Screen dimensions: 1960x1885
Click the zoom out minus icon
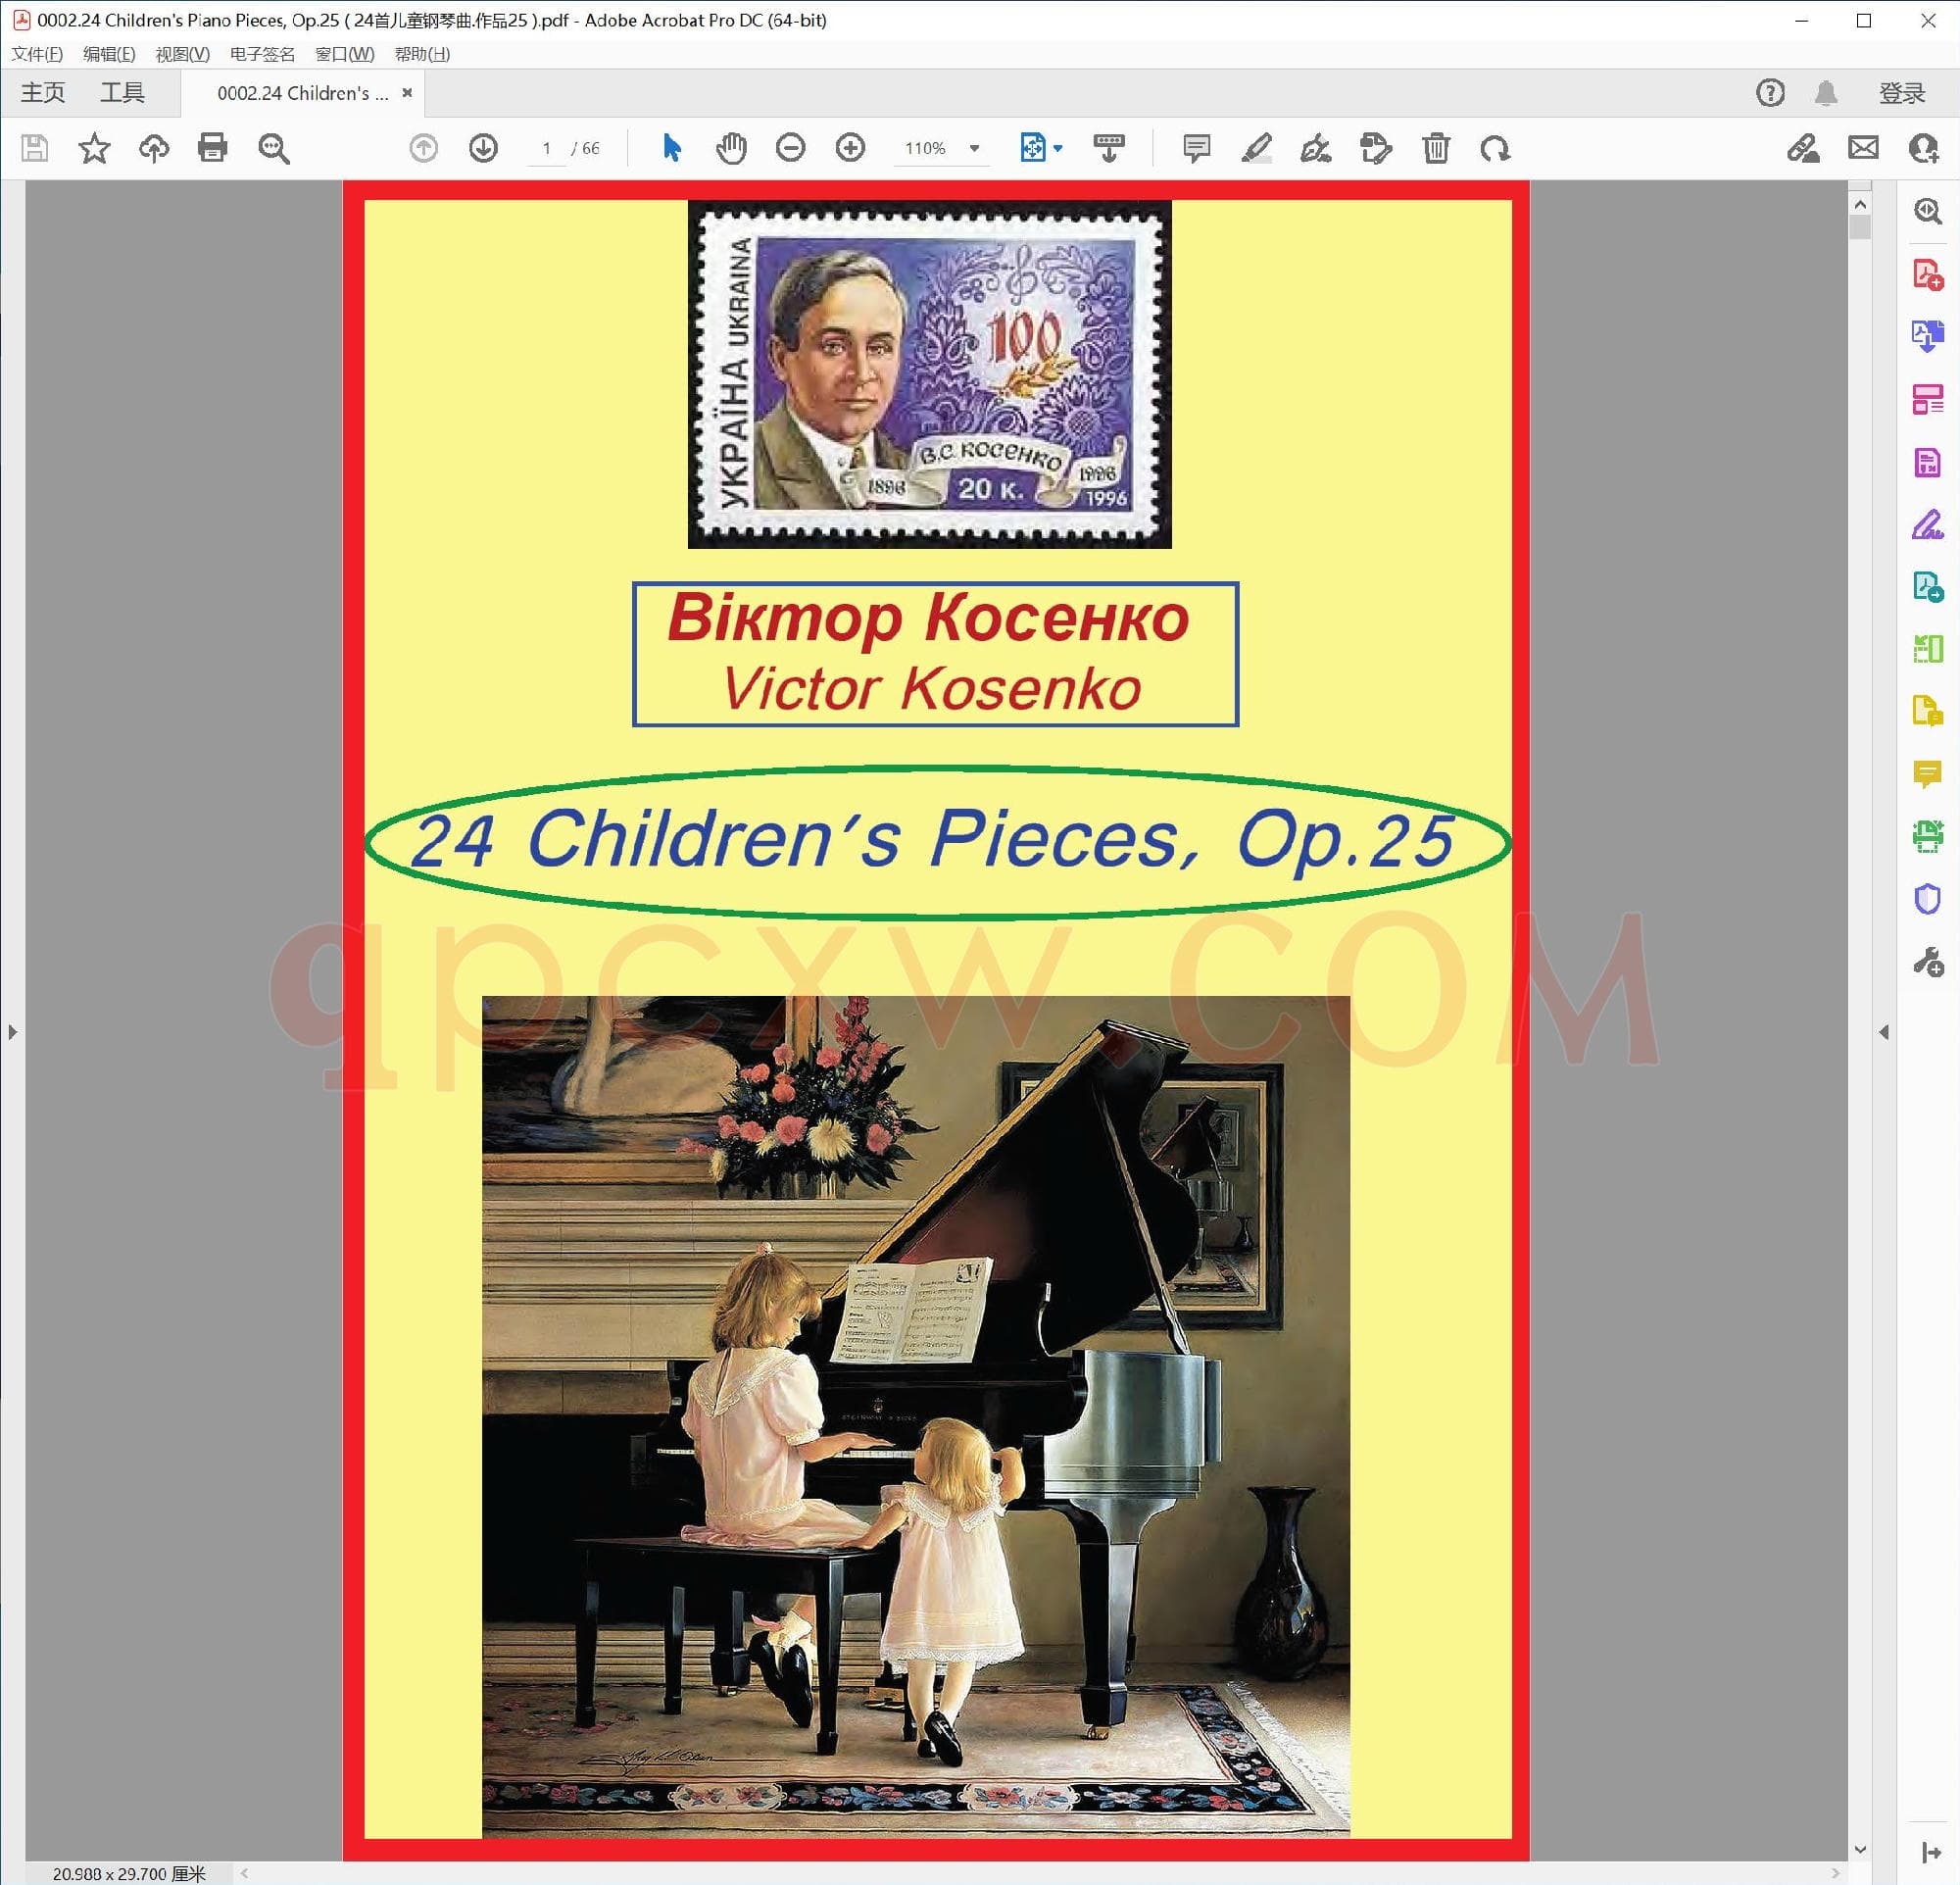790,148
